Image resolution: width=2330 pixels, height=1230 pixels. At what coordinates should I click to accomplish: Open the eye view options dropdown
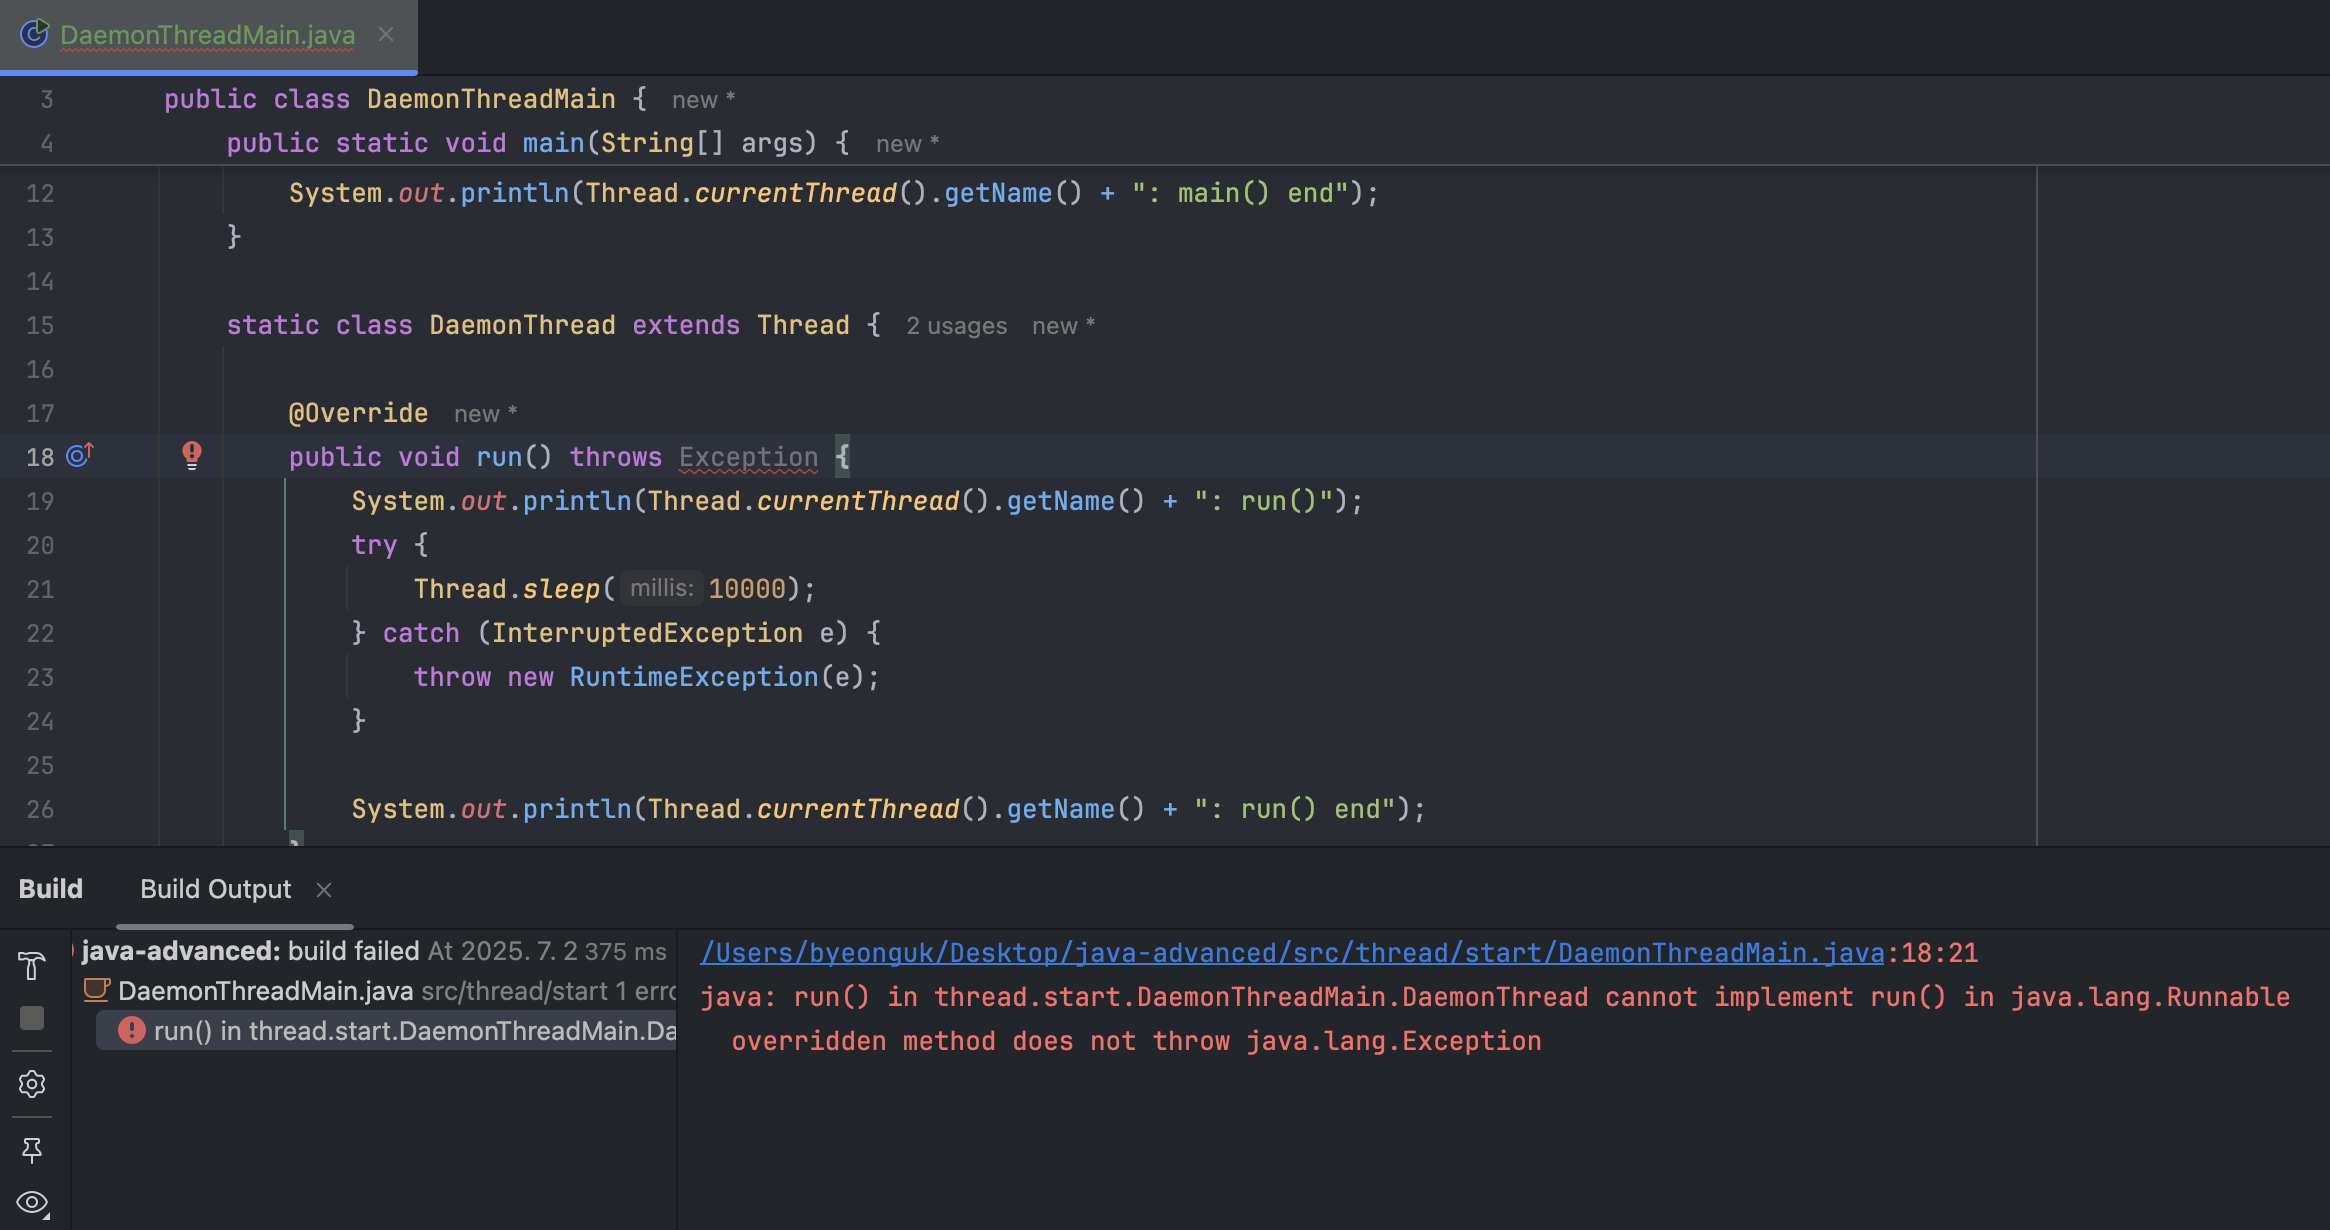point(32,1203)
